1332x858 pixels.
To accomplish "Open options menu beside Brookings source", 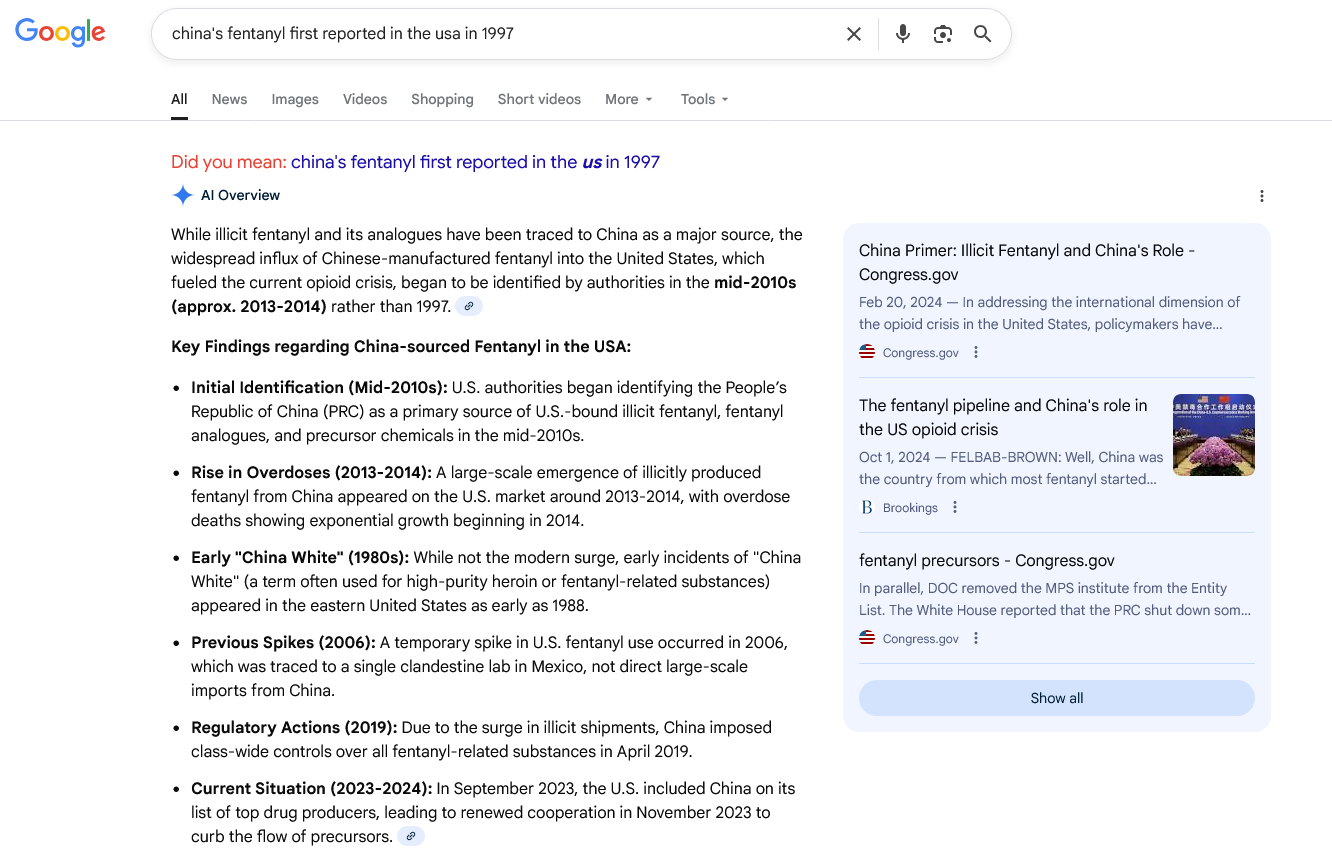I will pos(955,508).
